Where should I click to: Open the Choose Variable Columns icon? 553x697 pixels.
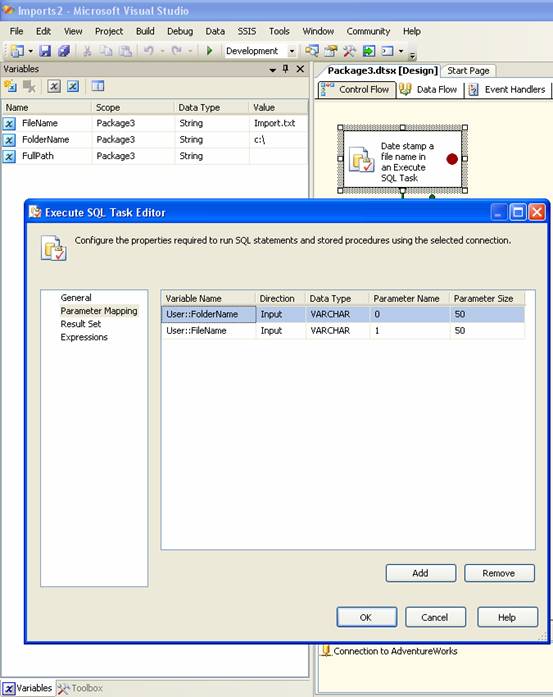(98, 86)
